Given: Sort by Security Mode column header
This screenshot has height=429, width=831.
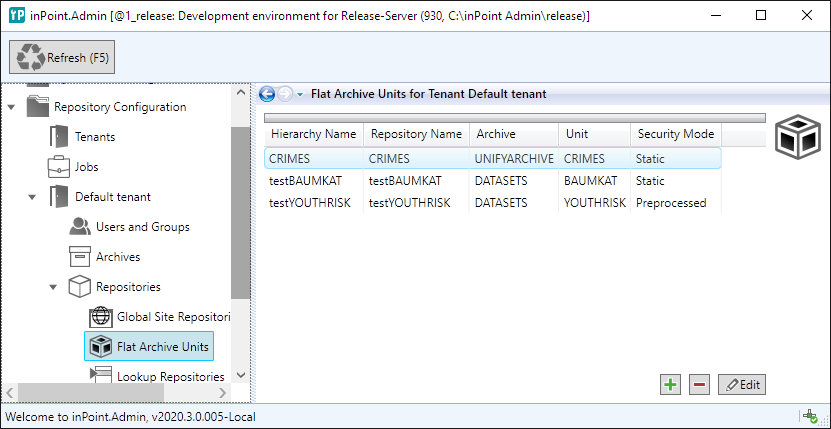Looking at the screenshot, I should click(x=676, y=134).
